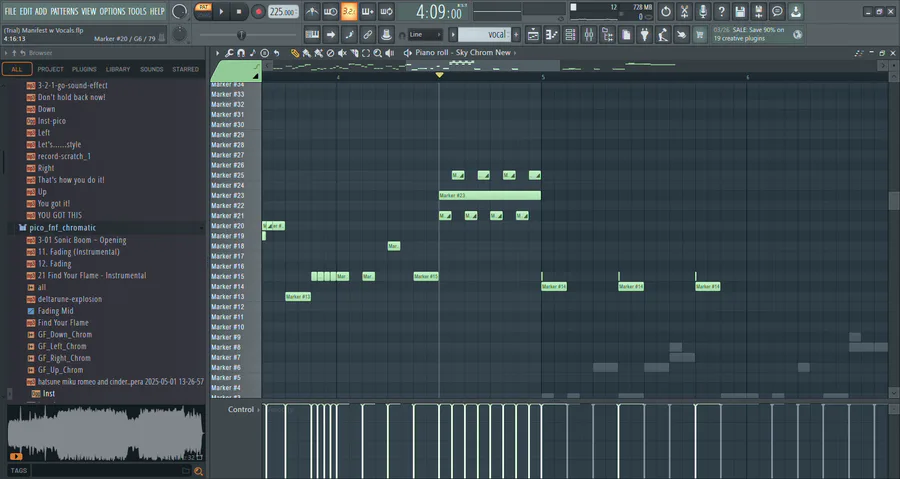The width and height of the screenshot is (900, 479).
Task: Click the audio editor scissors icon
Action: 684,11
